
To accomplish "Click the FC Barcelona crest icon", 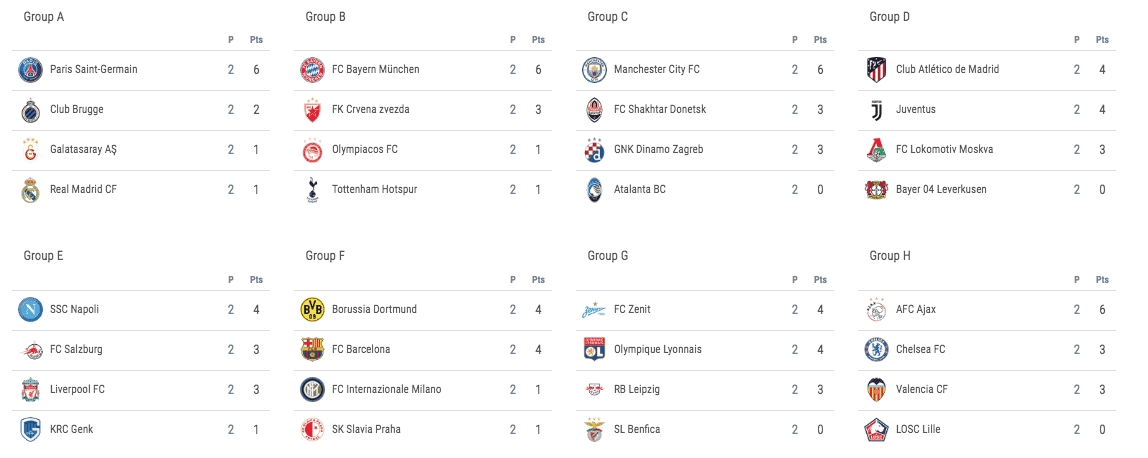I will click(x=313, y=350).
